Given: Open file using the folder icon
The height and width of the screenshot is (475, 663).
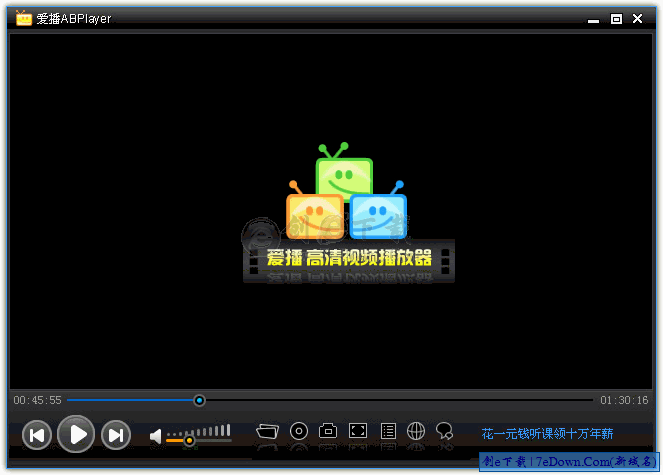Looking at the screenshot, I should [x=267, y=431].
